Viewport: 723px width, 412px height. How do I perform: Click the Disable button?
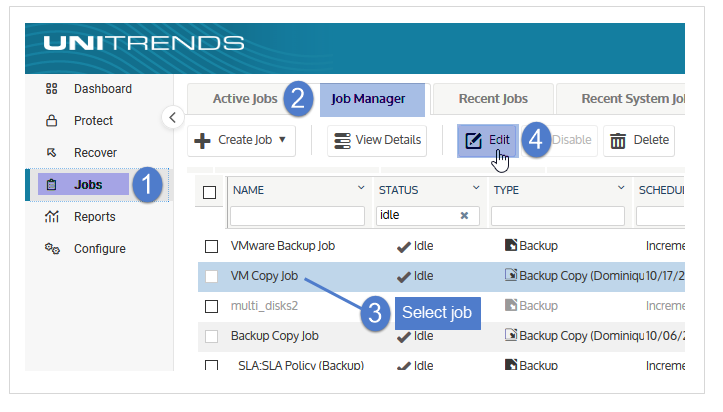coord(572,141)
